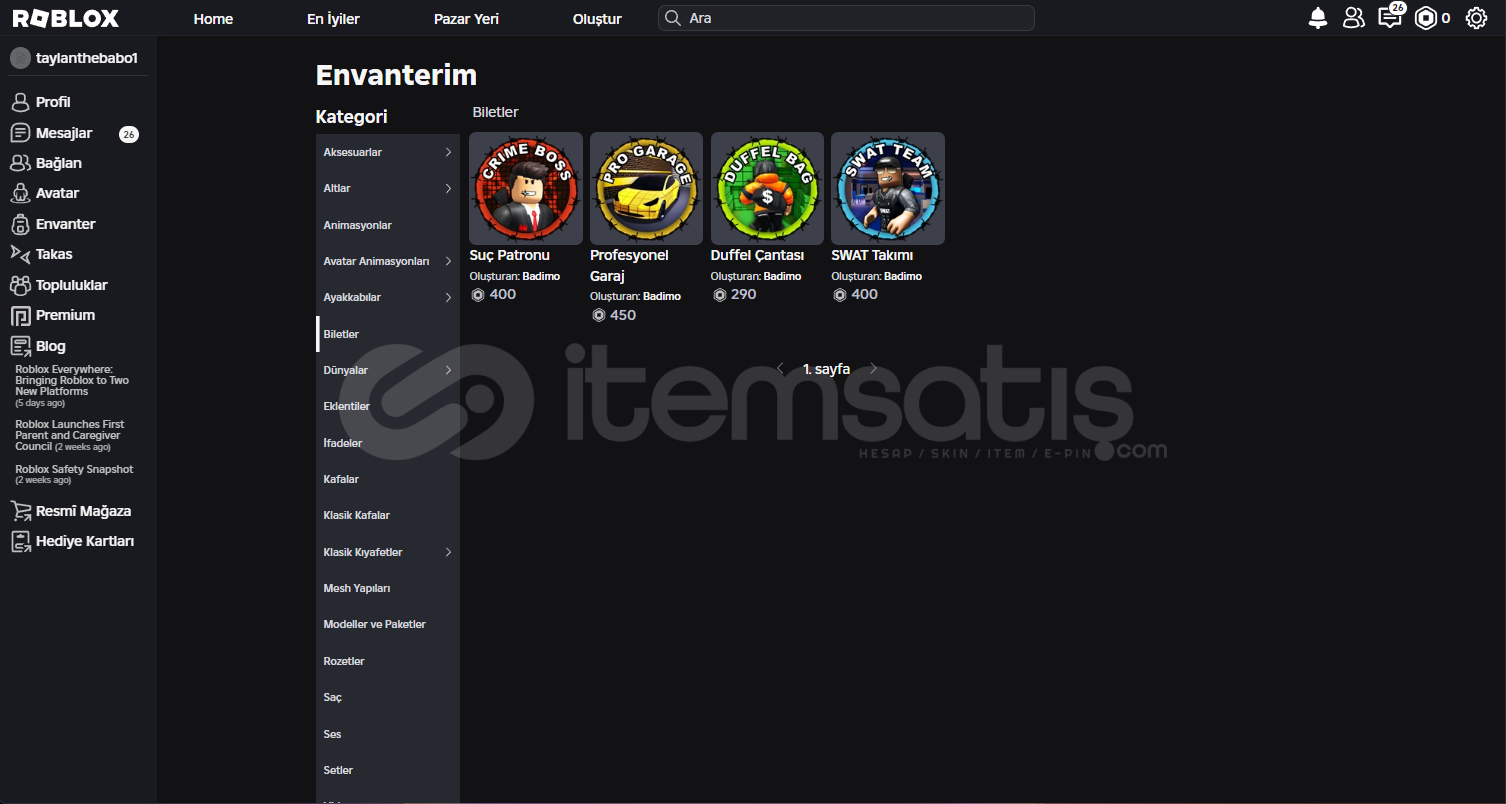
Task: Open the notifications bell
Action: tap(1318, 18)
